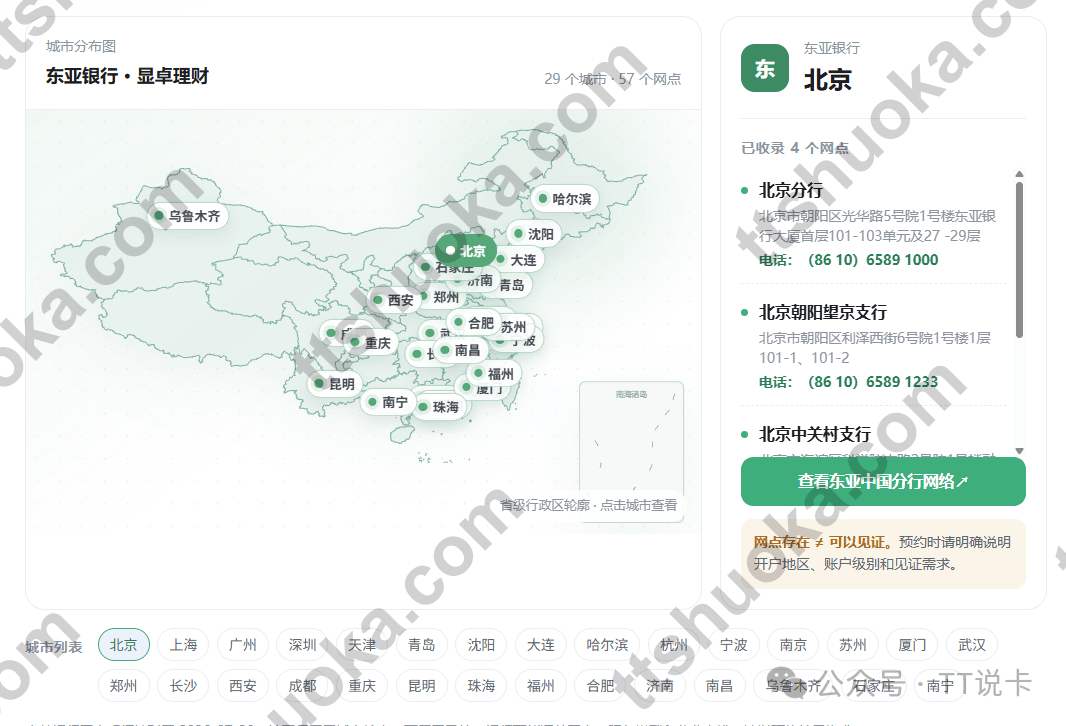
Task: Show branches for 昆明 chip
Action: [422, 686]
